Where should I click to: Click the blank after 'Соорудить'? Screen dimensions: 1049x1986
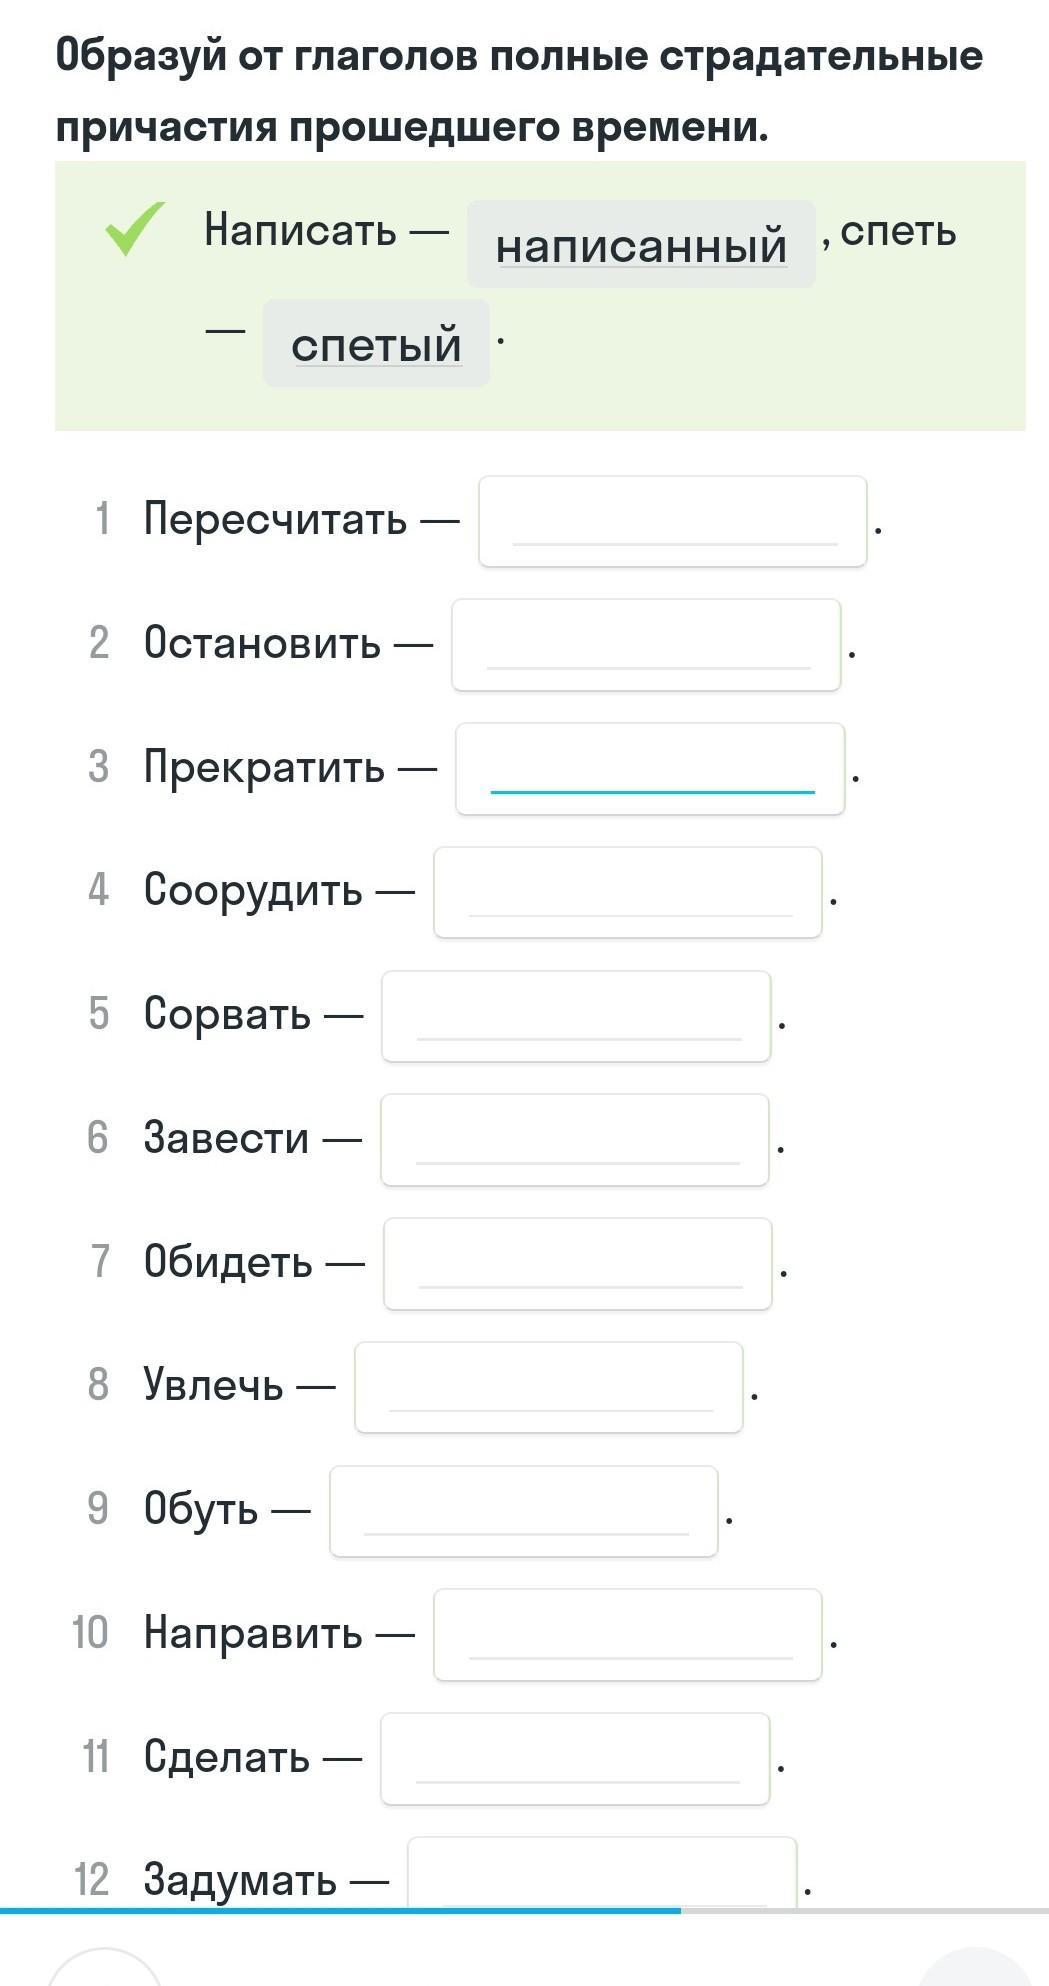[628, 892]
